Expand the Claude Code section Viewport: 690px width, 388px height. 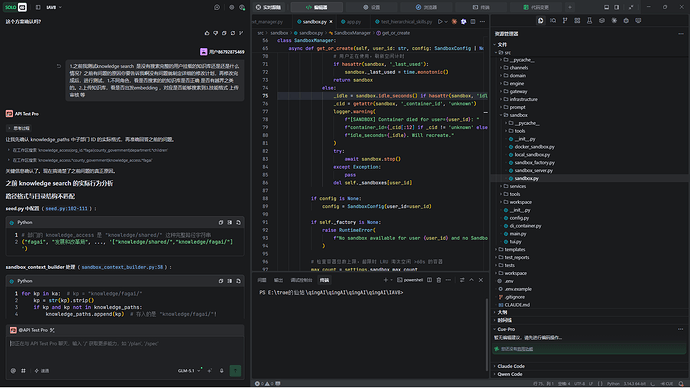tap(510, 366)
